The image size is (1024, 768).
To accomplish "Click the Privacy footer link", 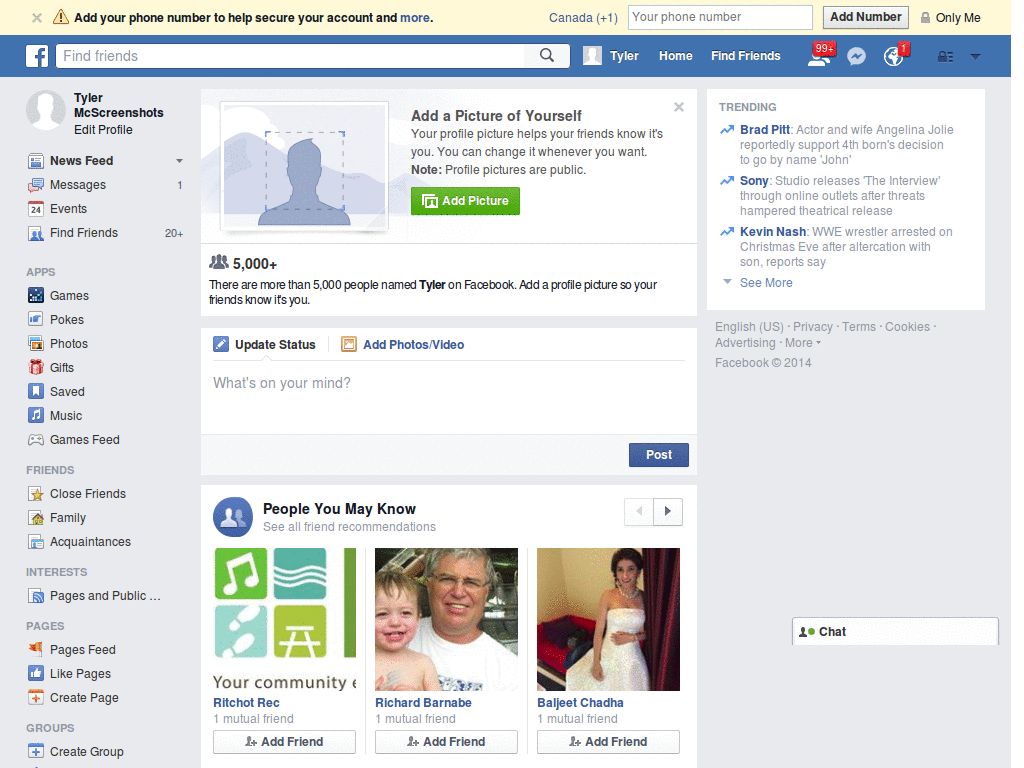I will coord(812,327).
